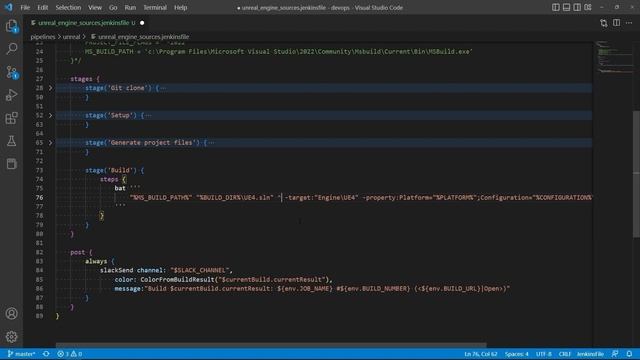This screenshot has height=360, width=640.
Task: Click the unsaved dot on the editor tab
Action: pyautogui.click(x=142, y=23)
